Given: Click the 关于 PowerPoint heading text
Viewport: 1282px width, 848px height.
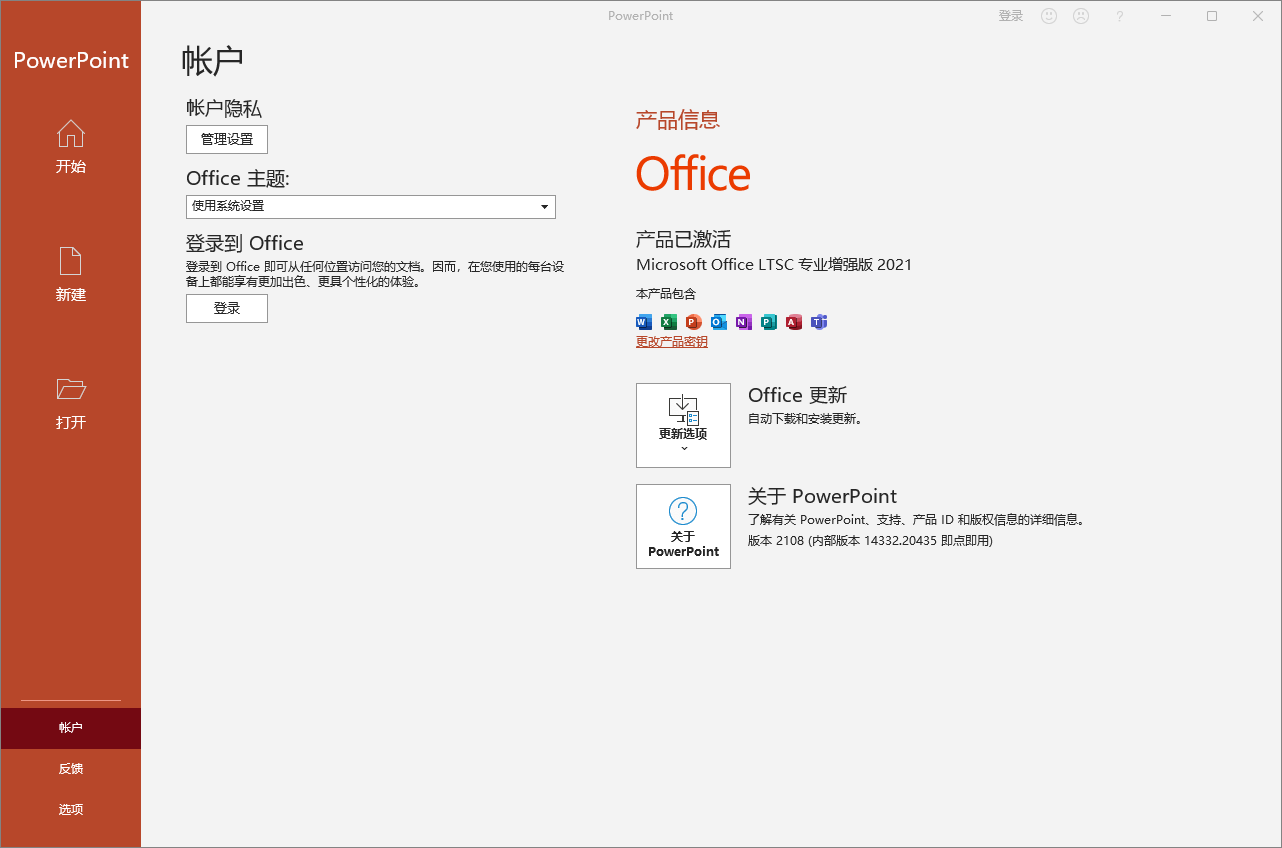Looking at the screenshot, I should pyautogui.click(x=822, y=496).
